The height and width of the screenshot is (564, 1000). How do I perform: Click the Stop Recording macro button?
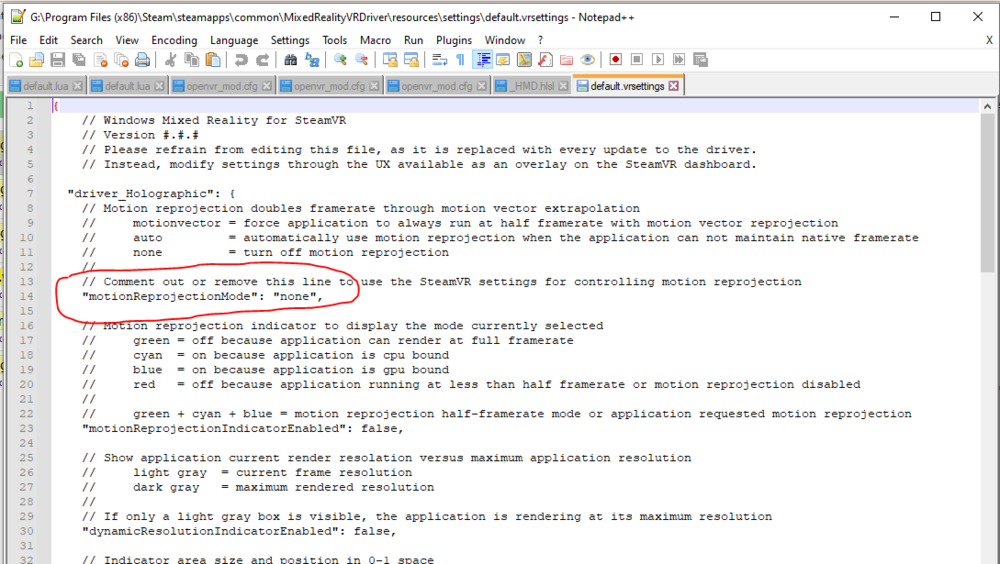[x=636, y=60]
